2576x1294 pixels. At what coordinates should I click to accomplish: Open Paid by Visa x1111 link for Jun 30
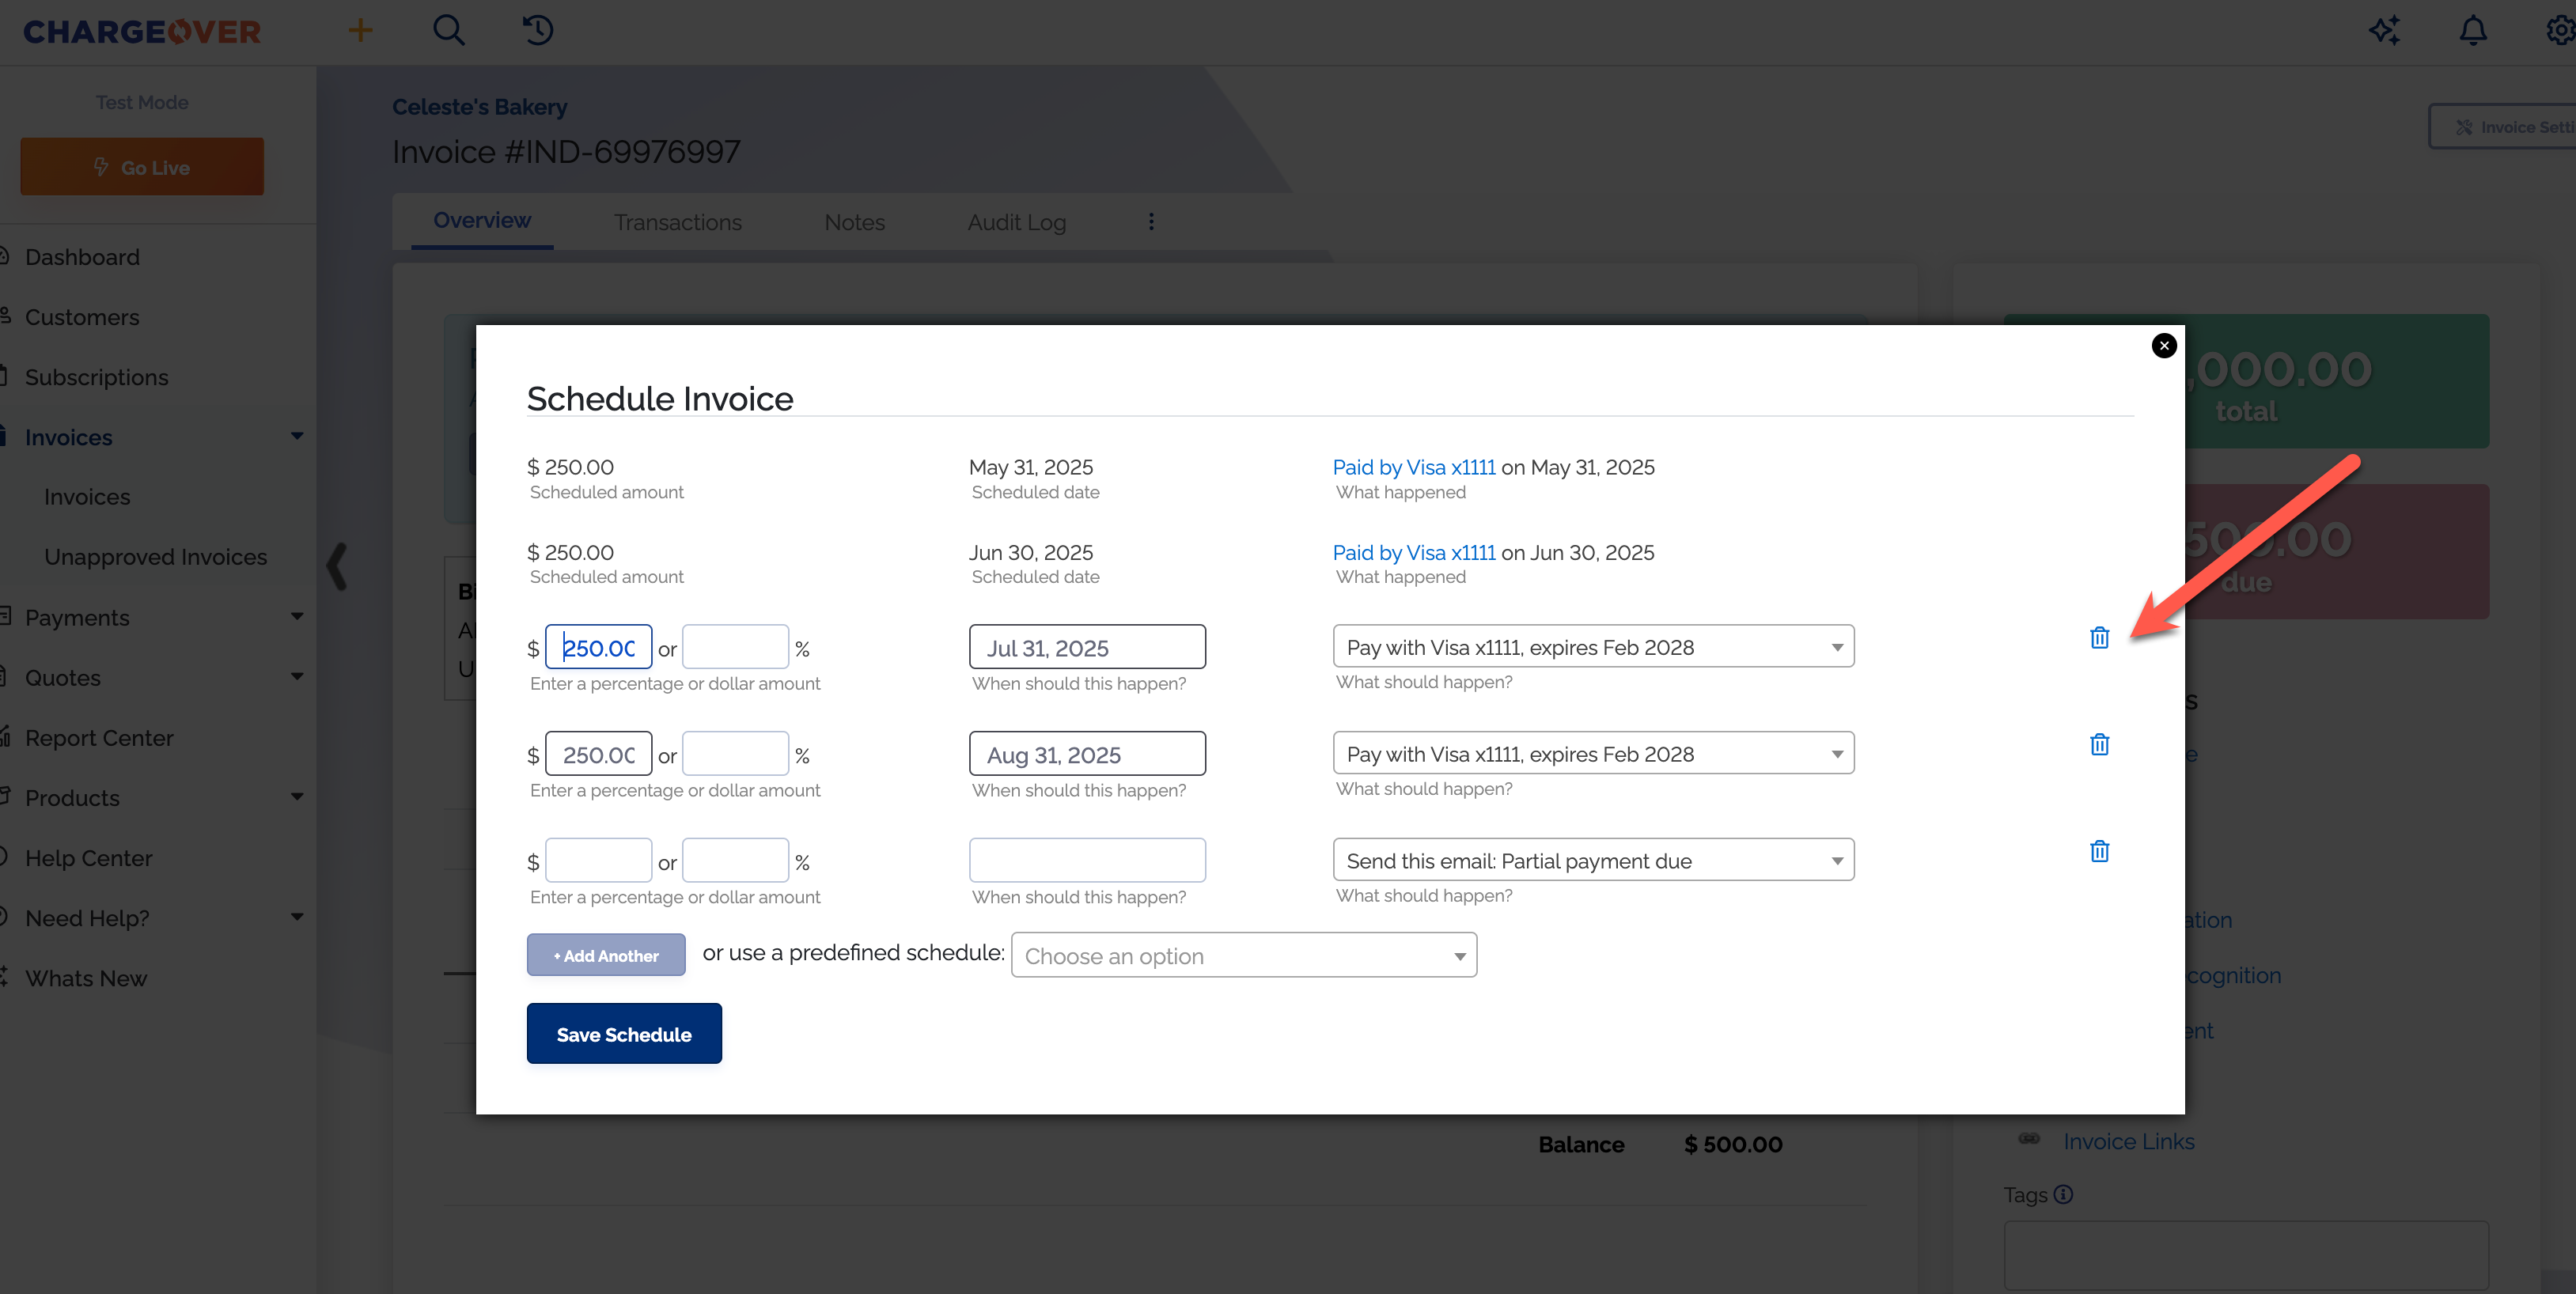click(1414, 553)
